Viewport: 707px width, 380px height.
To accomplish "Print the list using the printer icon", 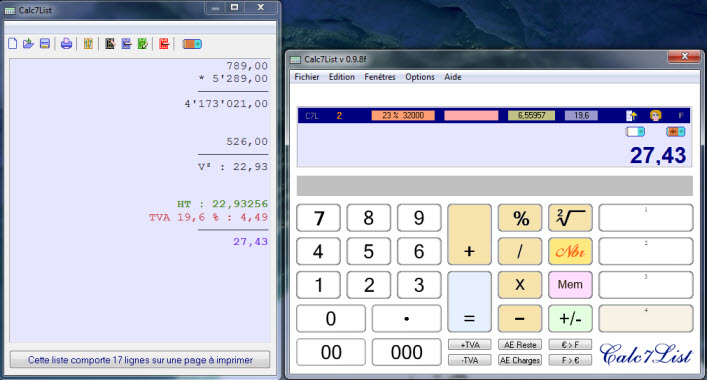I will (x=66, y=44).
